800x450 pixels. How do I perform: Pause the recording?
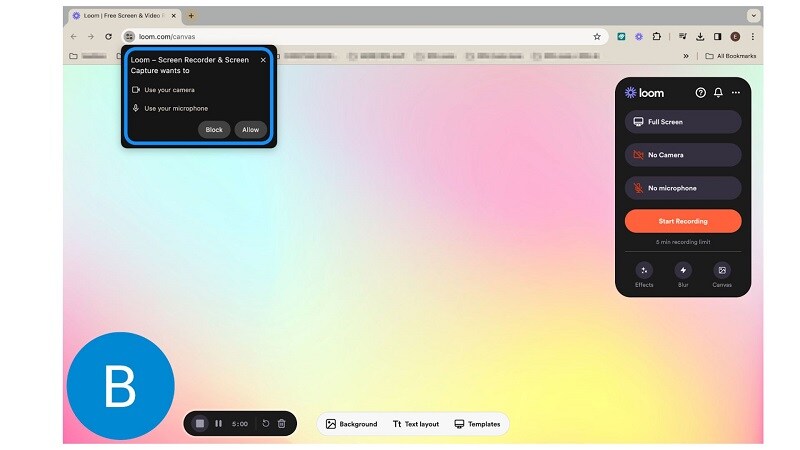(x=218, y=423)
